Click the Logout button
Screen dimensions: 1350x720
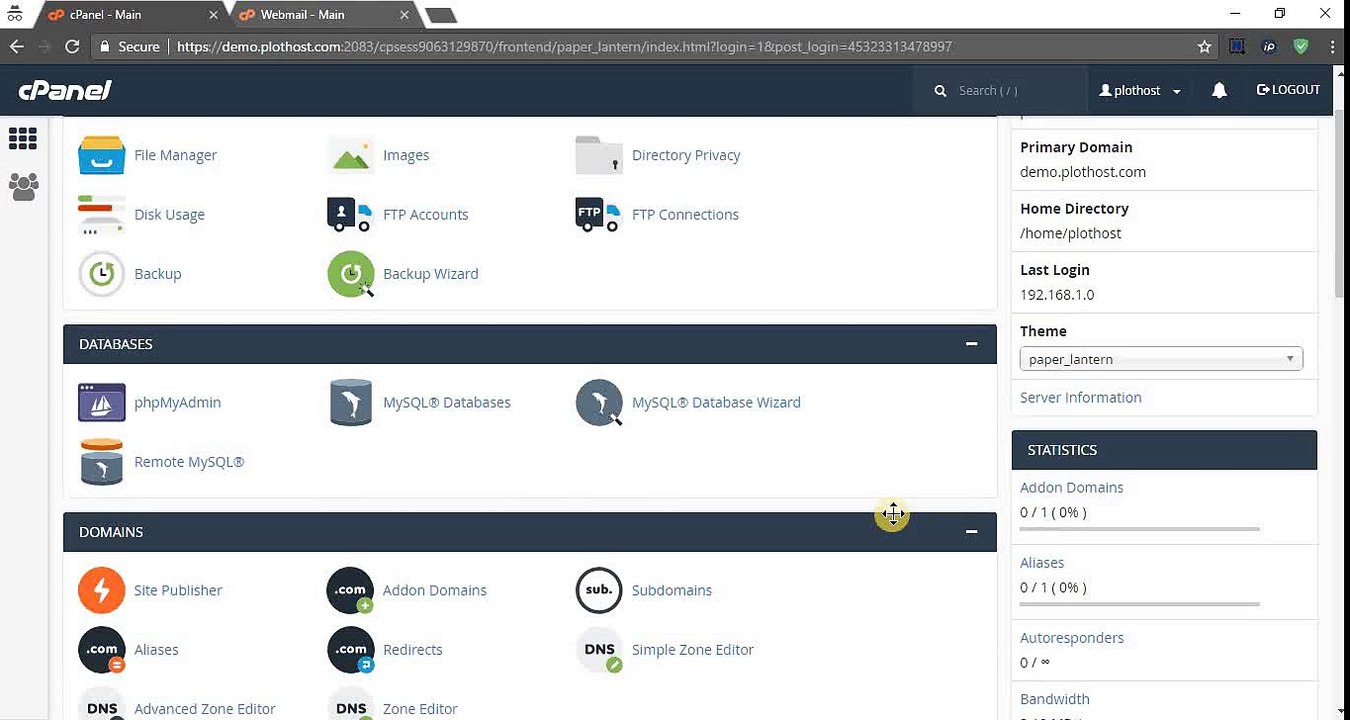(1288, 90)
